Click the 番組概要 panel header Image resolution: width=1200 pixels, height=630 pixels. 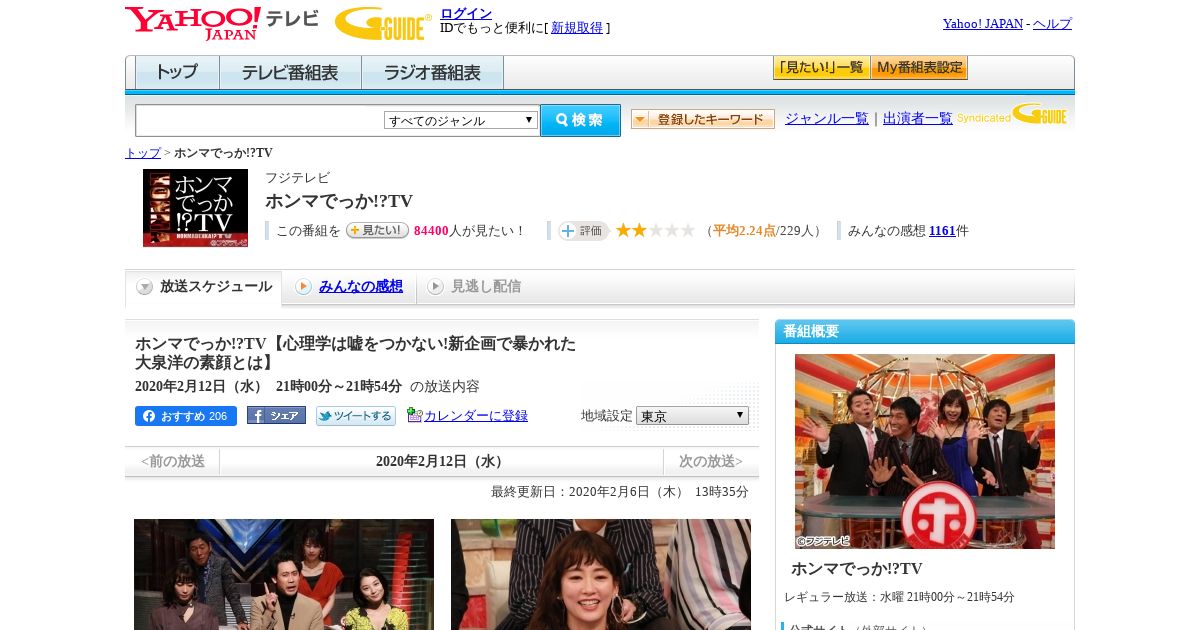[925, 331]
